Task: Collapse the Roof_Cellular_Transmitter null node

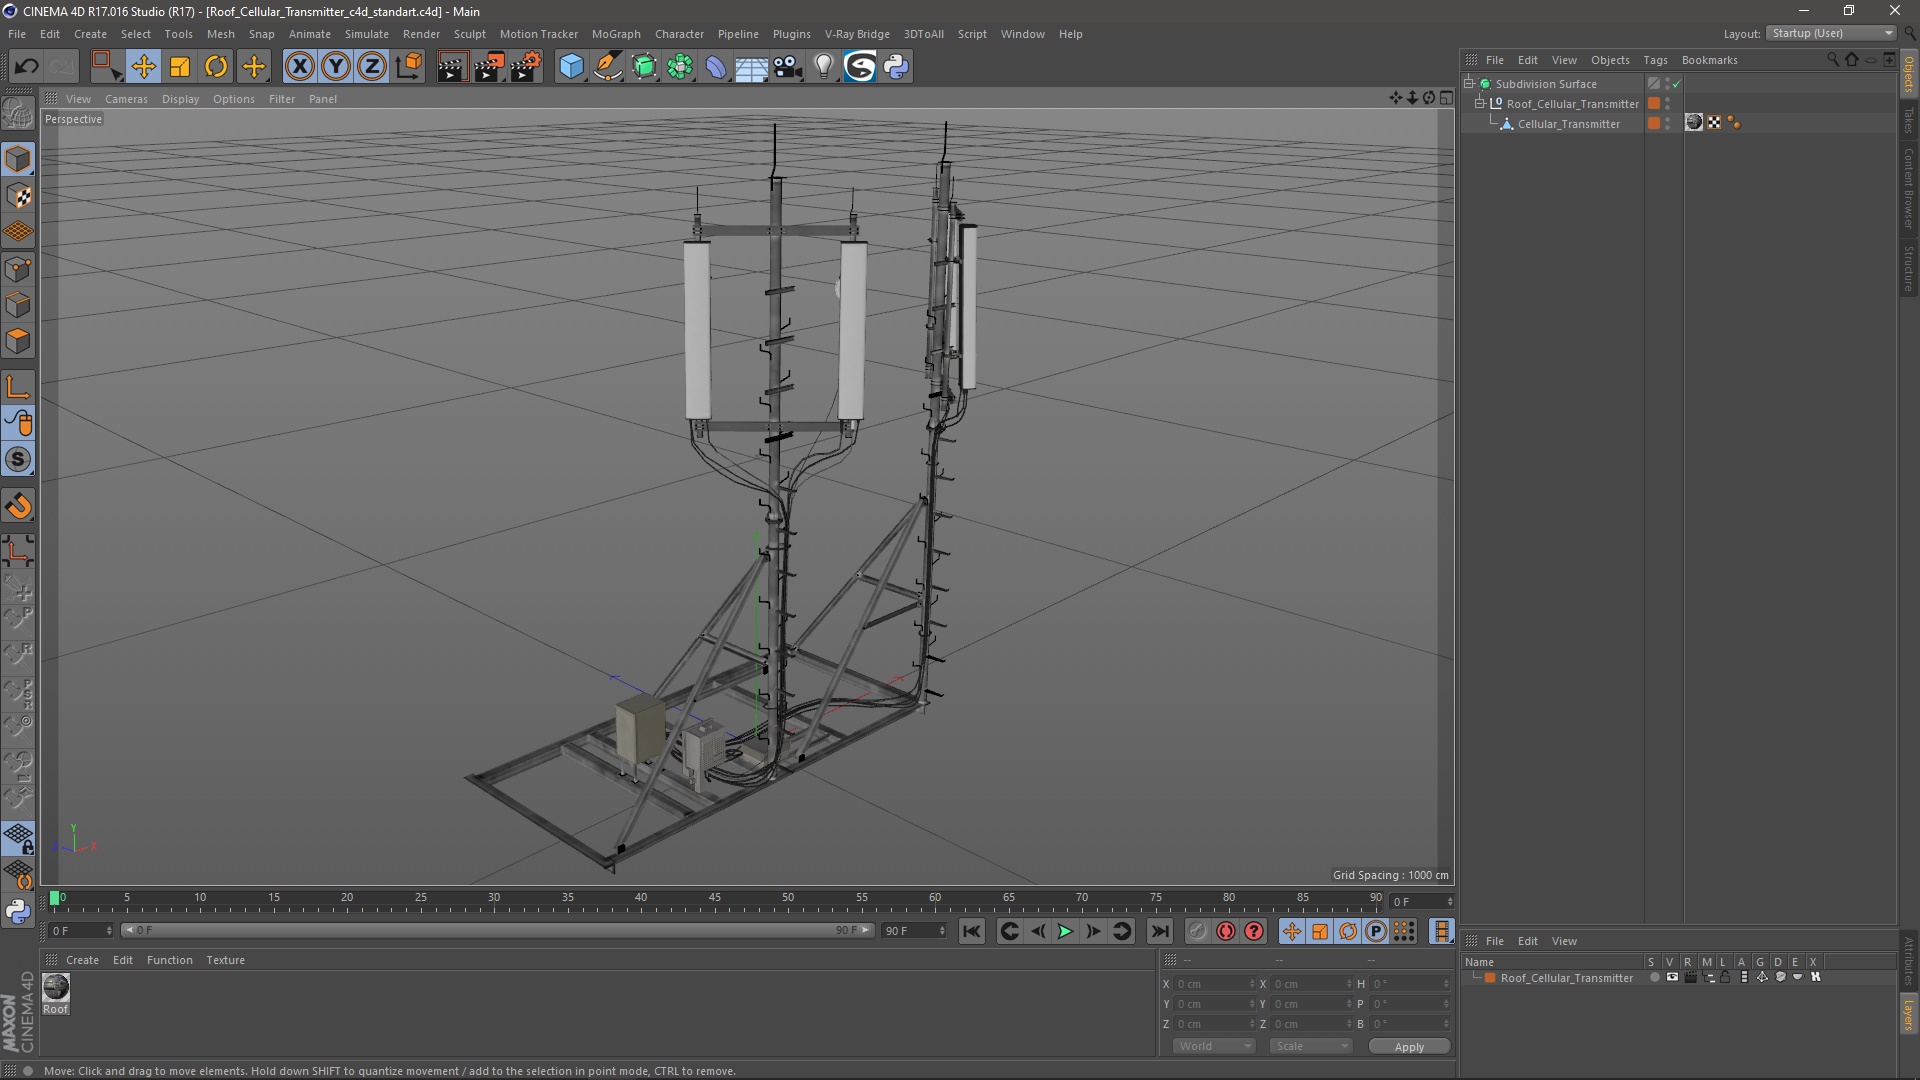Action: (x=1480, y=103)
